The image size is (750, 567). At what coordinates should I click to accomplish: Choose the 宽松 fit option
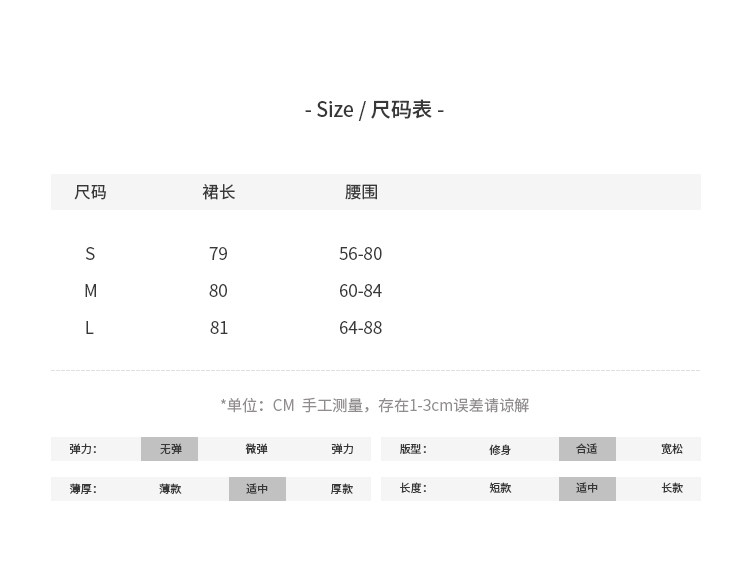[672, 450]
